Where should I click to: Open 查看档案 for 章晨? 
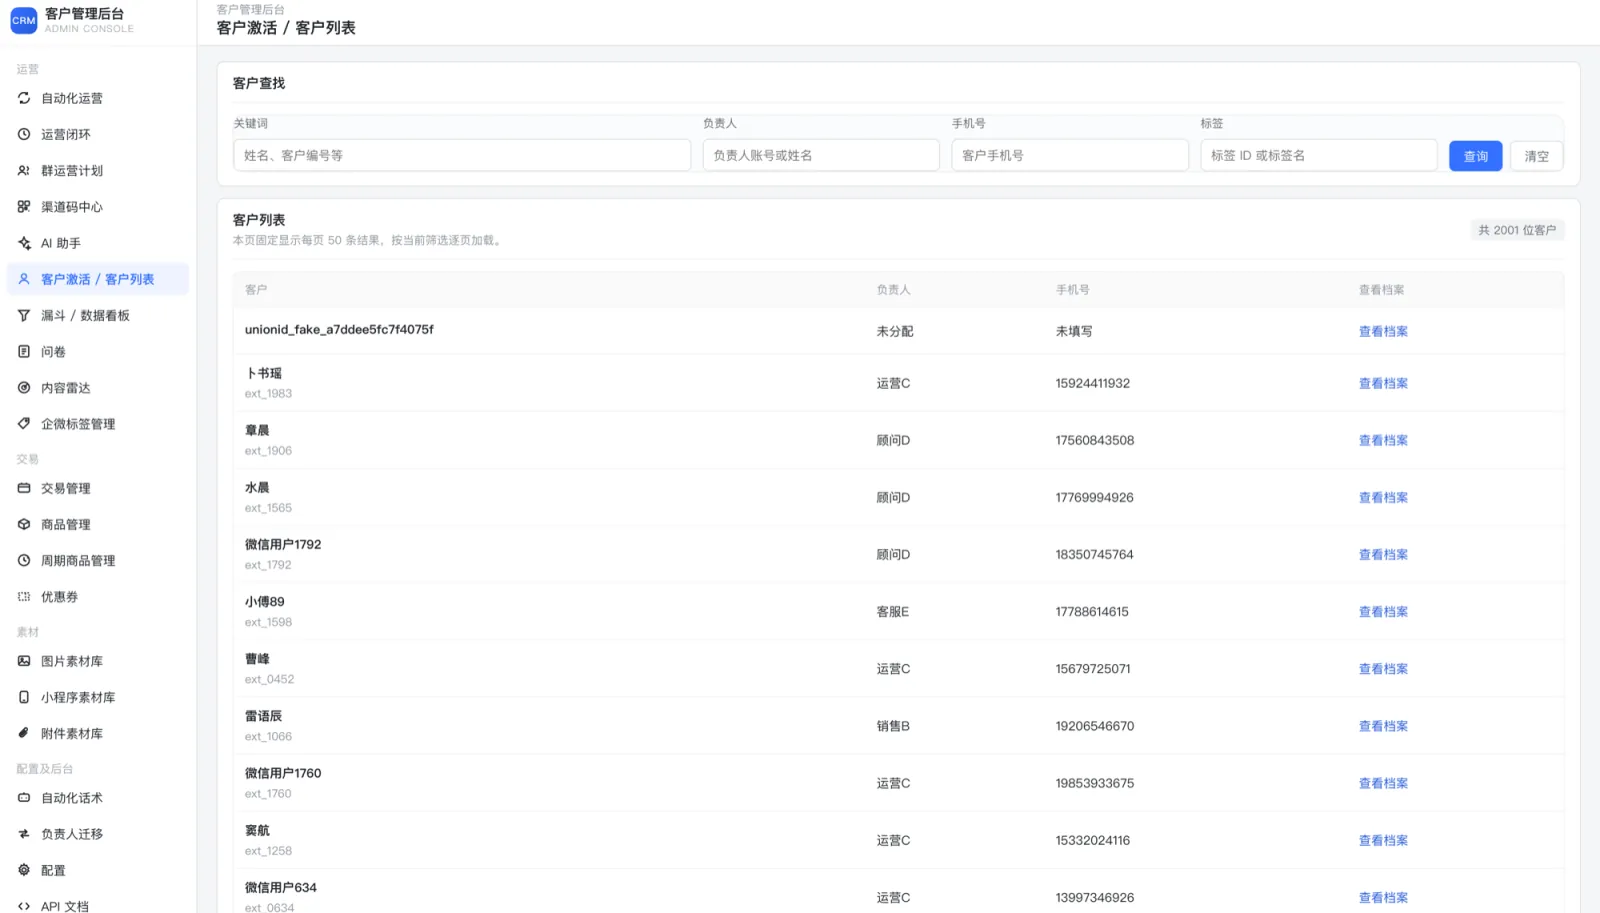pos(1383,440)
